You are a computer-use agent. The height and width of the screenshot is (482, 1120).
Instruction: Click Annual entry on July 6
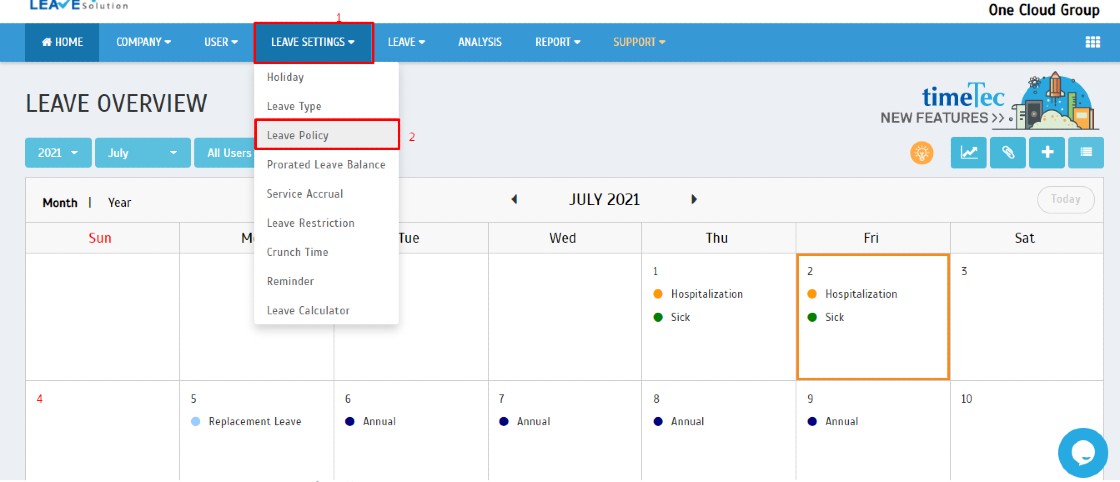point(371,421)
